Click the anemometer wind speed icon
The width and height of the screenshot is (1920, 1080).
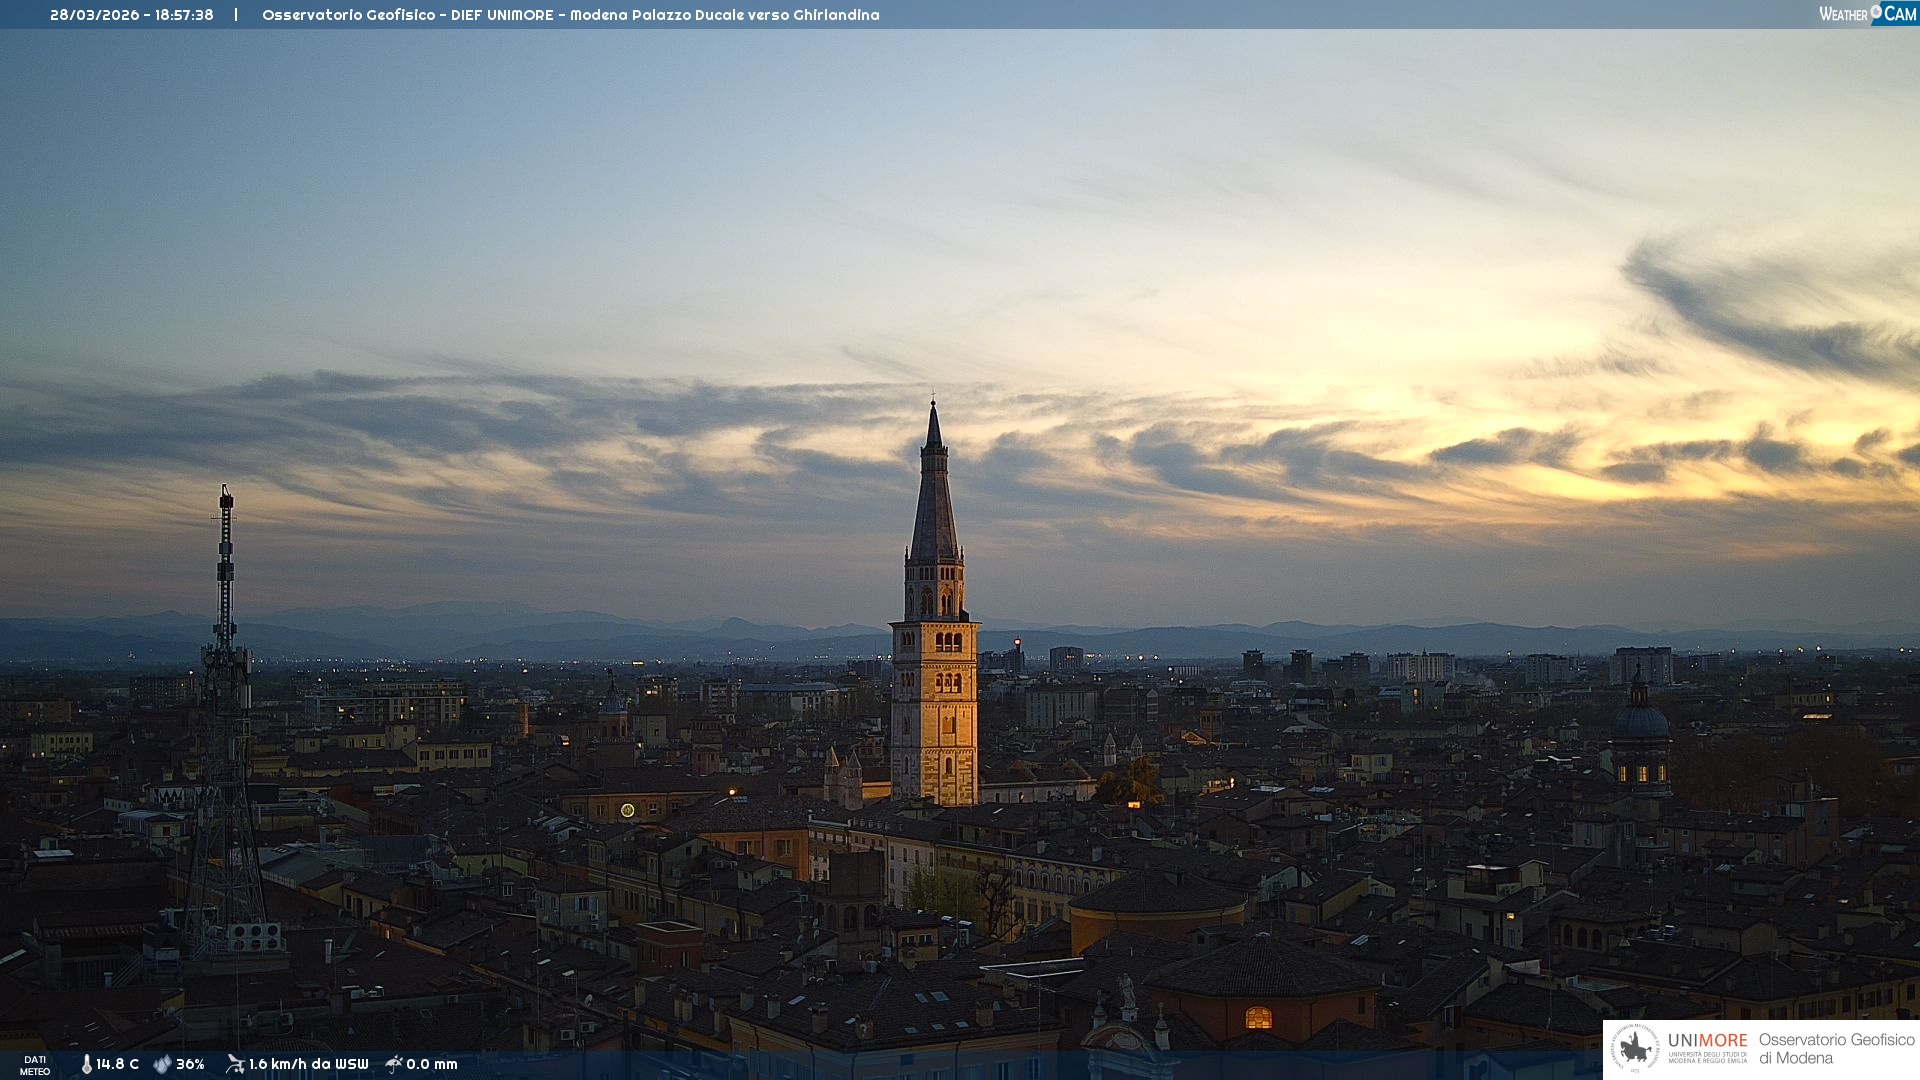click(235, 1064)
